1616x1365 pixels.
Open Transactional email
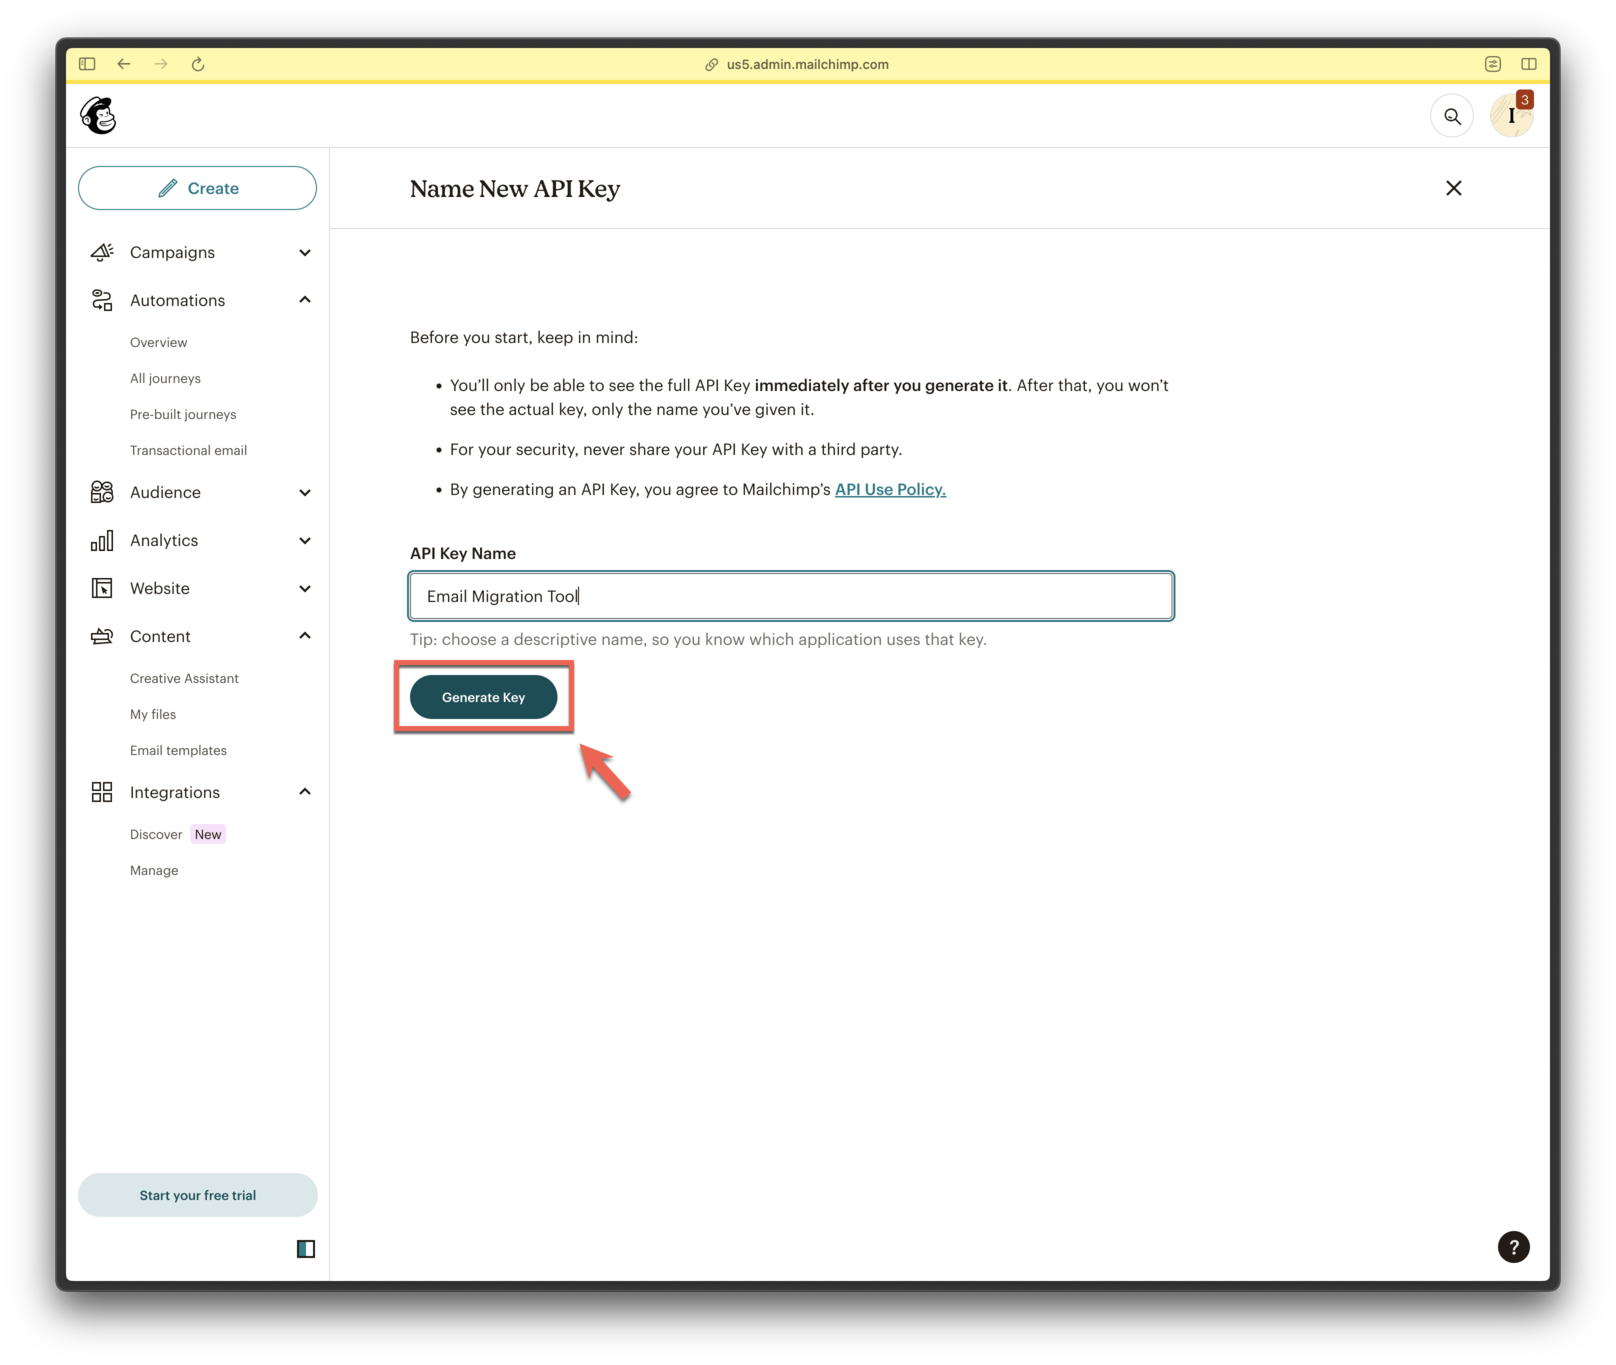coord(188,450)
